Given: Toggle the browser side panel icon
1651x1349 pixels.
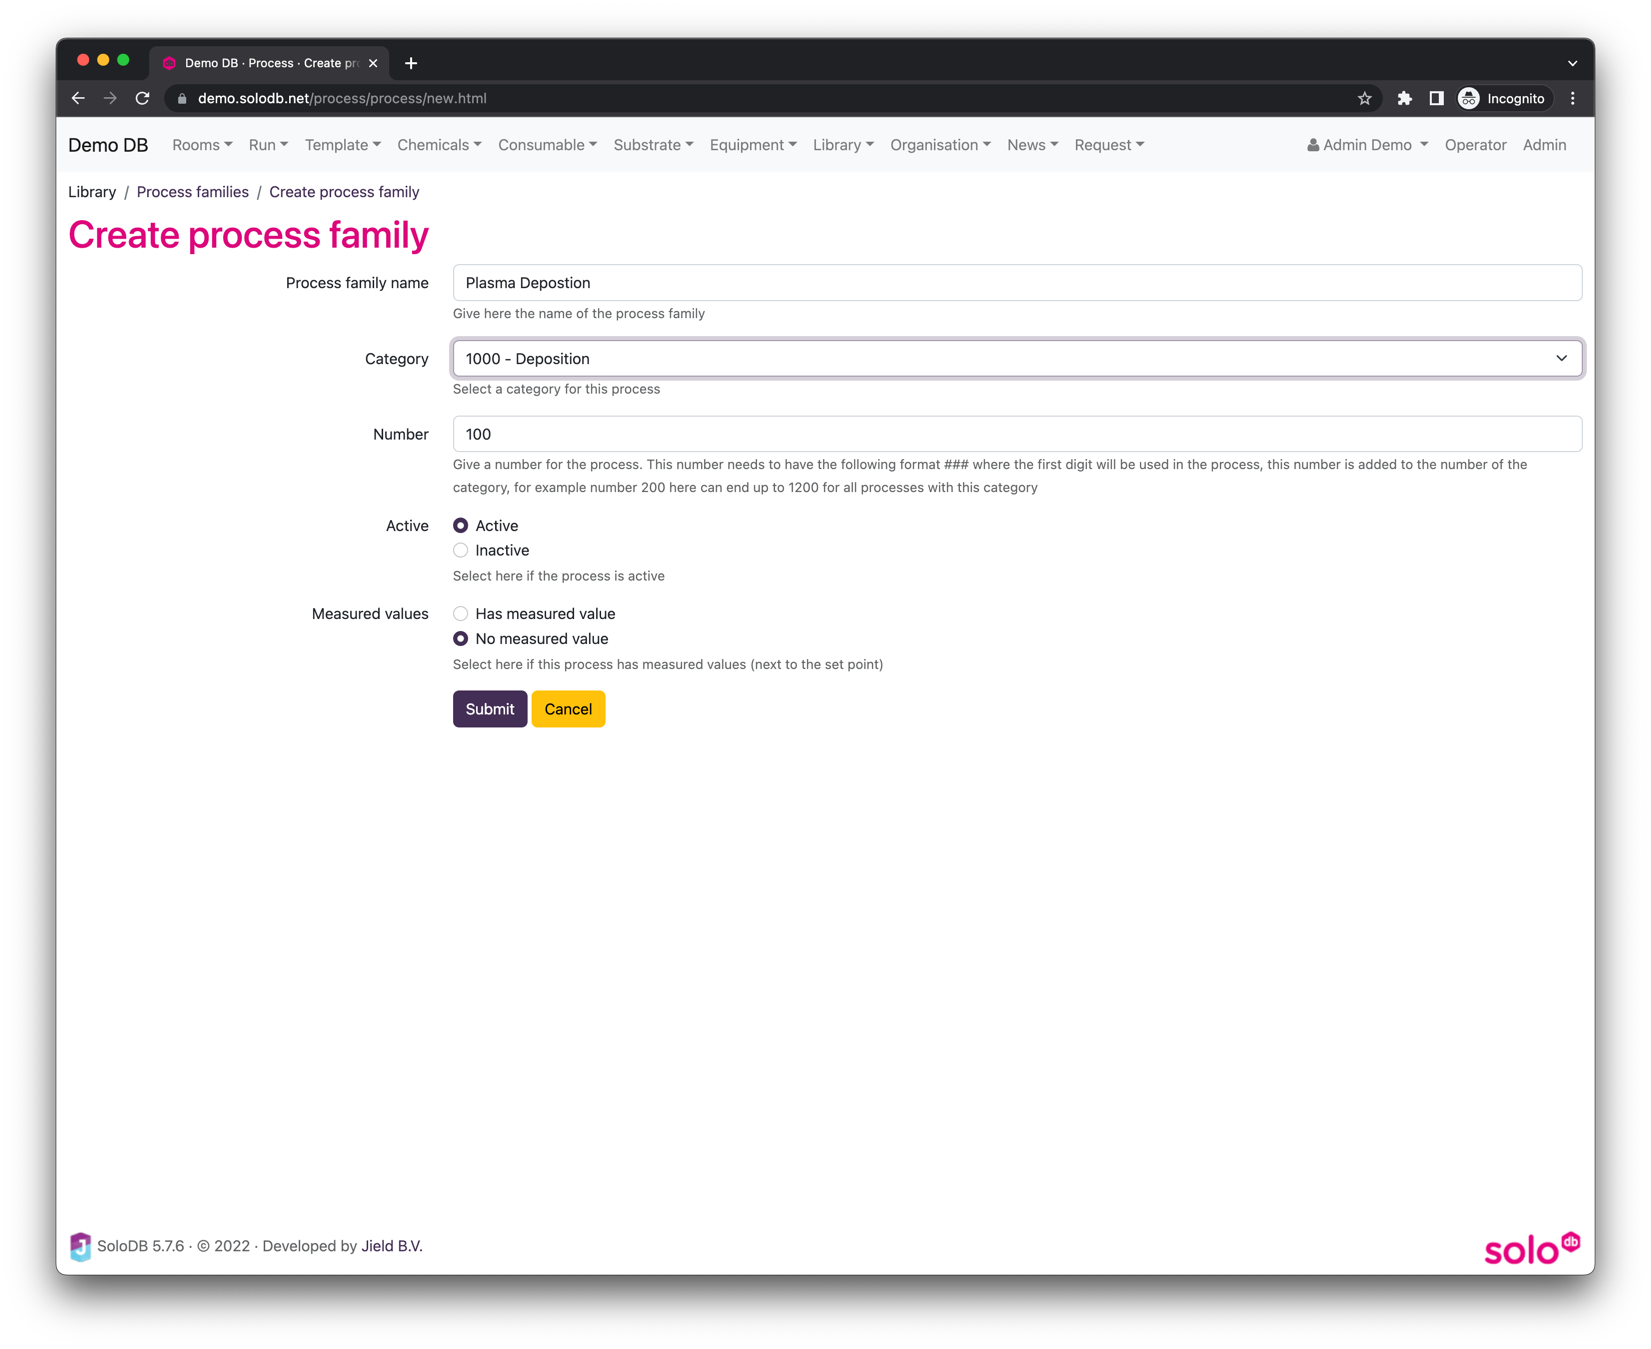Looking at the screenshot, I should pos(1436,98).
